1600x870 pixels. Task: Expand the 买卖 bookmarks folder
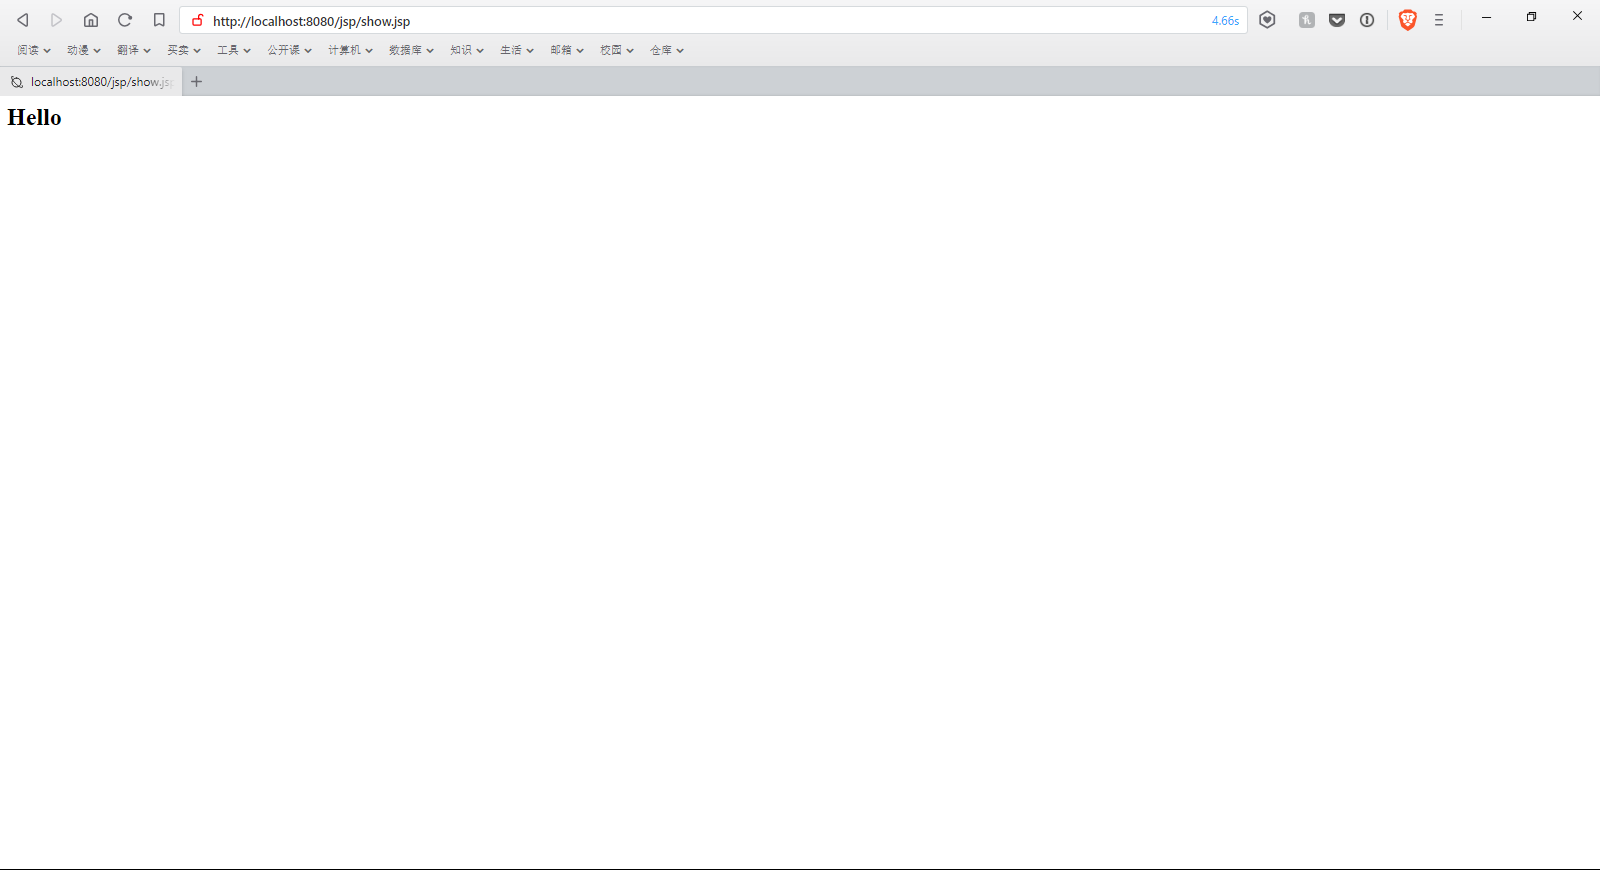(184, 50)
